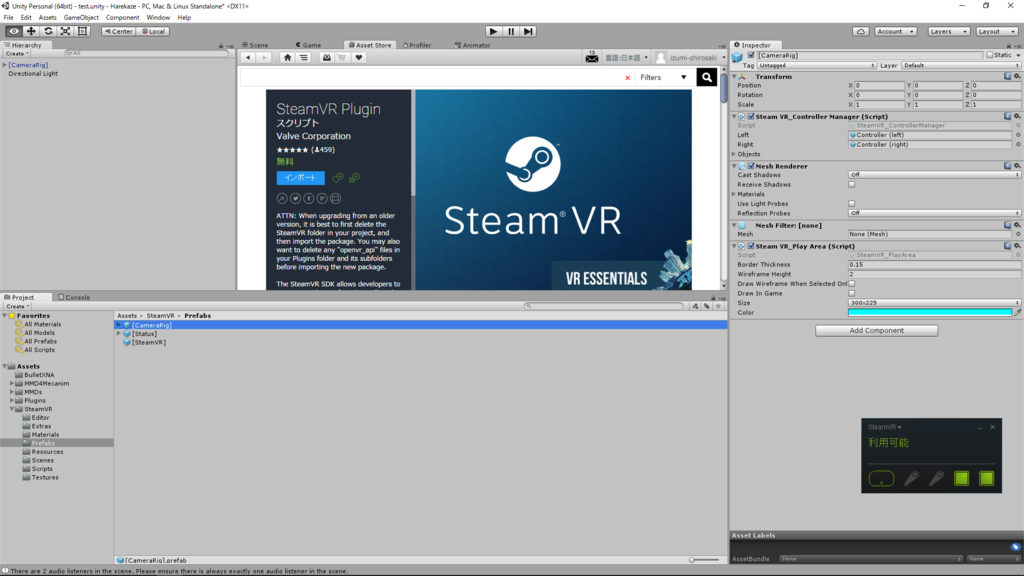Select the Scale tool
The height and width of the screenshot is (576, 1024).
click(x=65, y=31)
